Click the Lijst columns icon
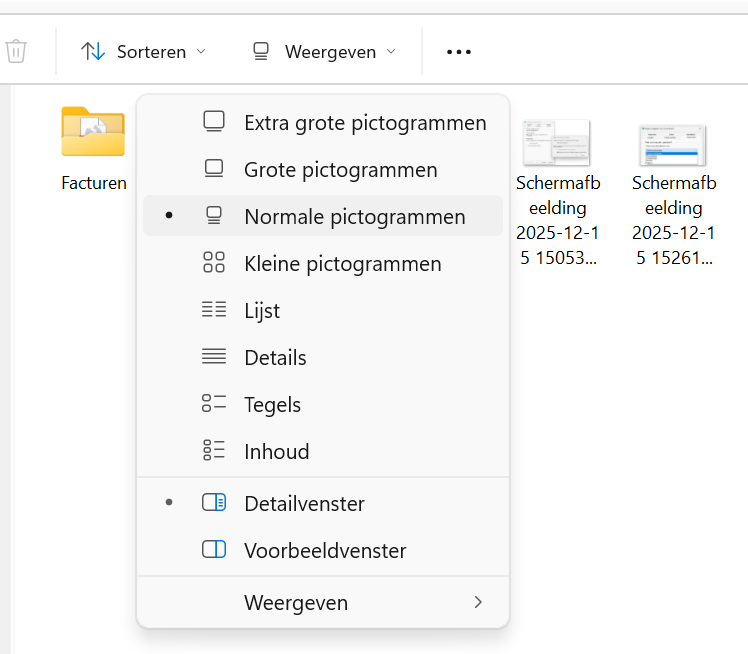This screenshot has height=654, width=748. 214,309
